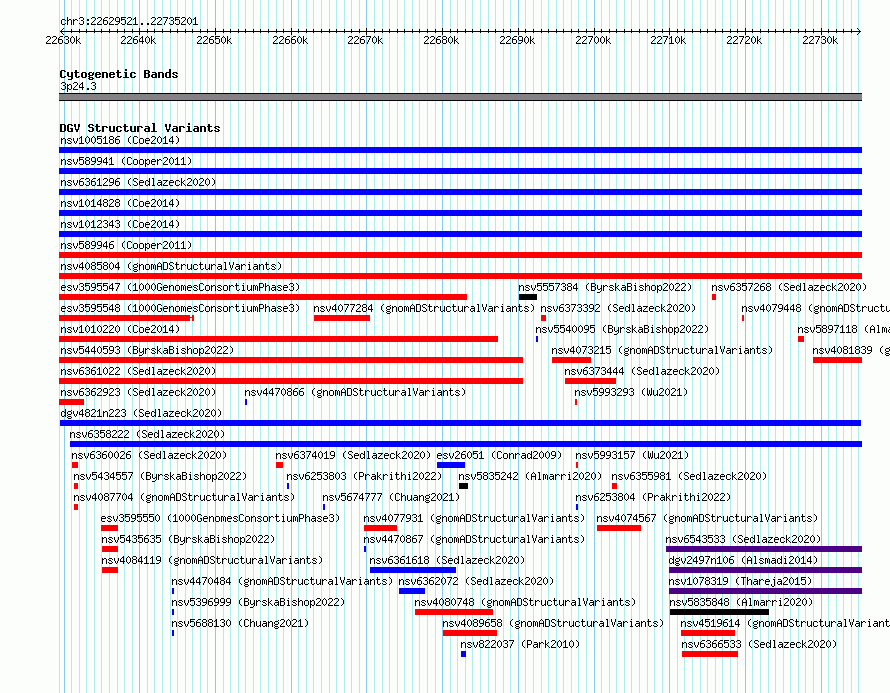
Task: Click nsv6361618 (Sedlazeck2020) blue bar
Action: (x=413, y=570)
